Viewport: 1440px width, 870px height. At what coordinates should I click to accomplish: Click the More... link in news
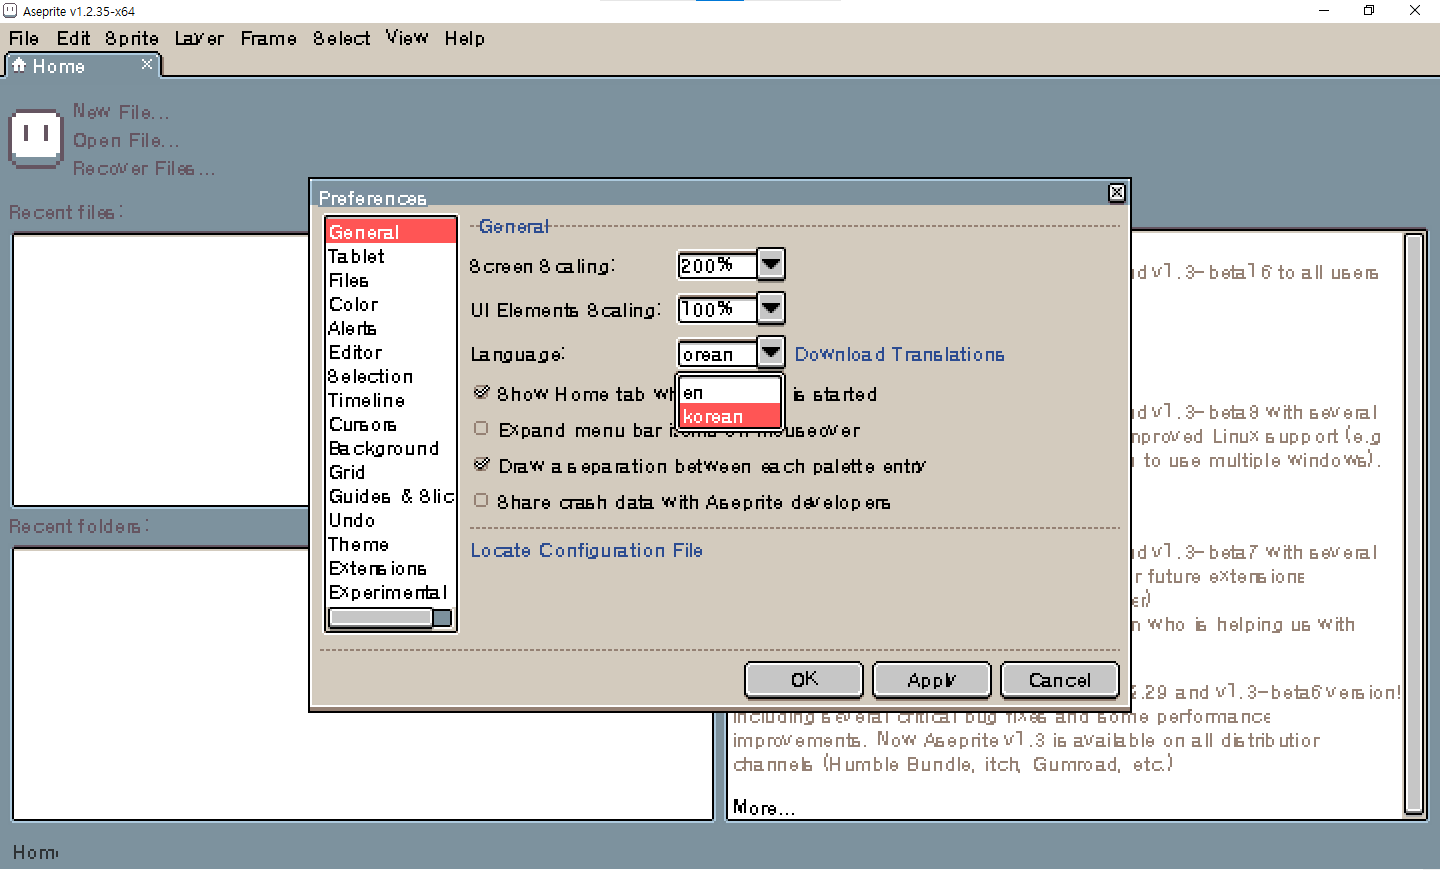coord(764,807)
